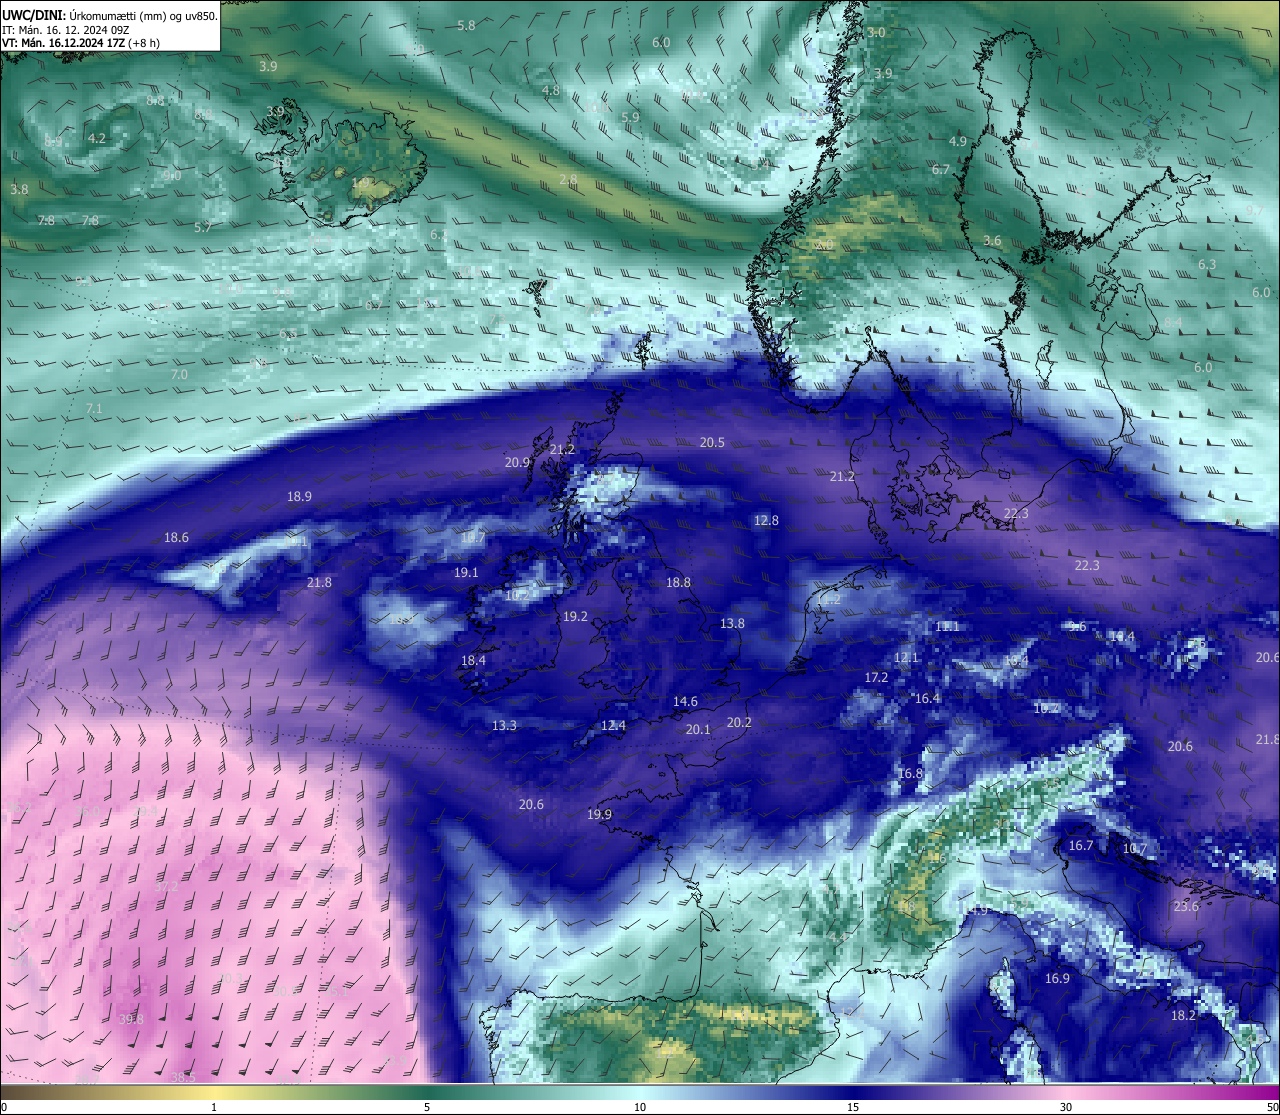The width and height of the screenshot is (1280, 1115).
Task: Click the 19.2 value label
Action: [575, 617]
